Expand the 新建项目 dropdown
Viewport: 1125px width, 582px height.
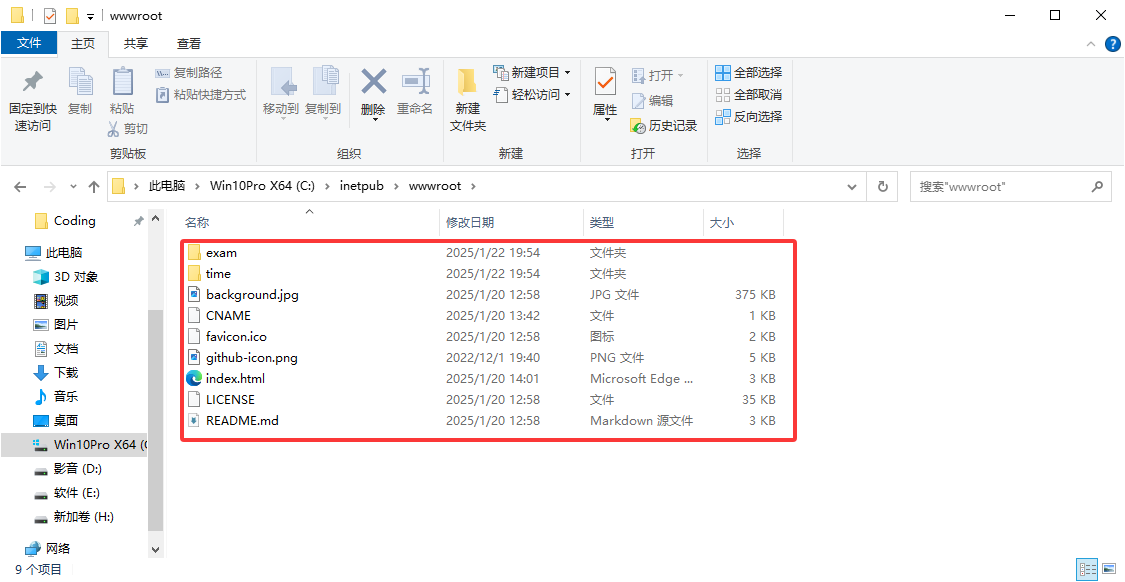click(x=567, y=73)
